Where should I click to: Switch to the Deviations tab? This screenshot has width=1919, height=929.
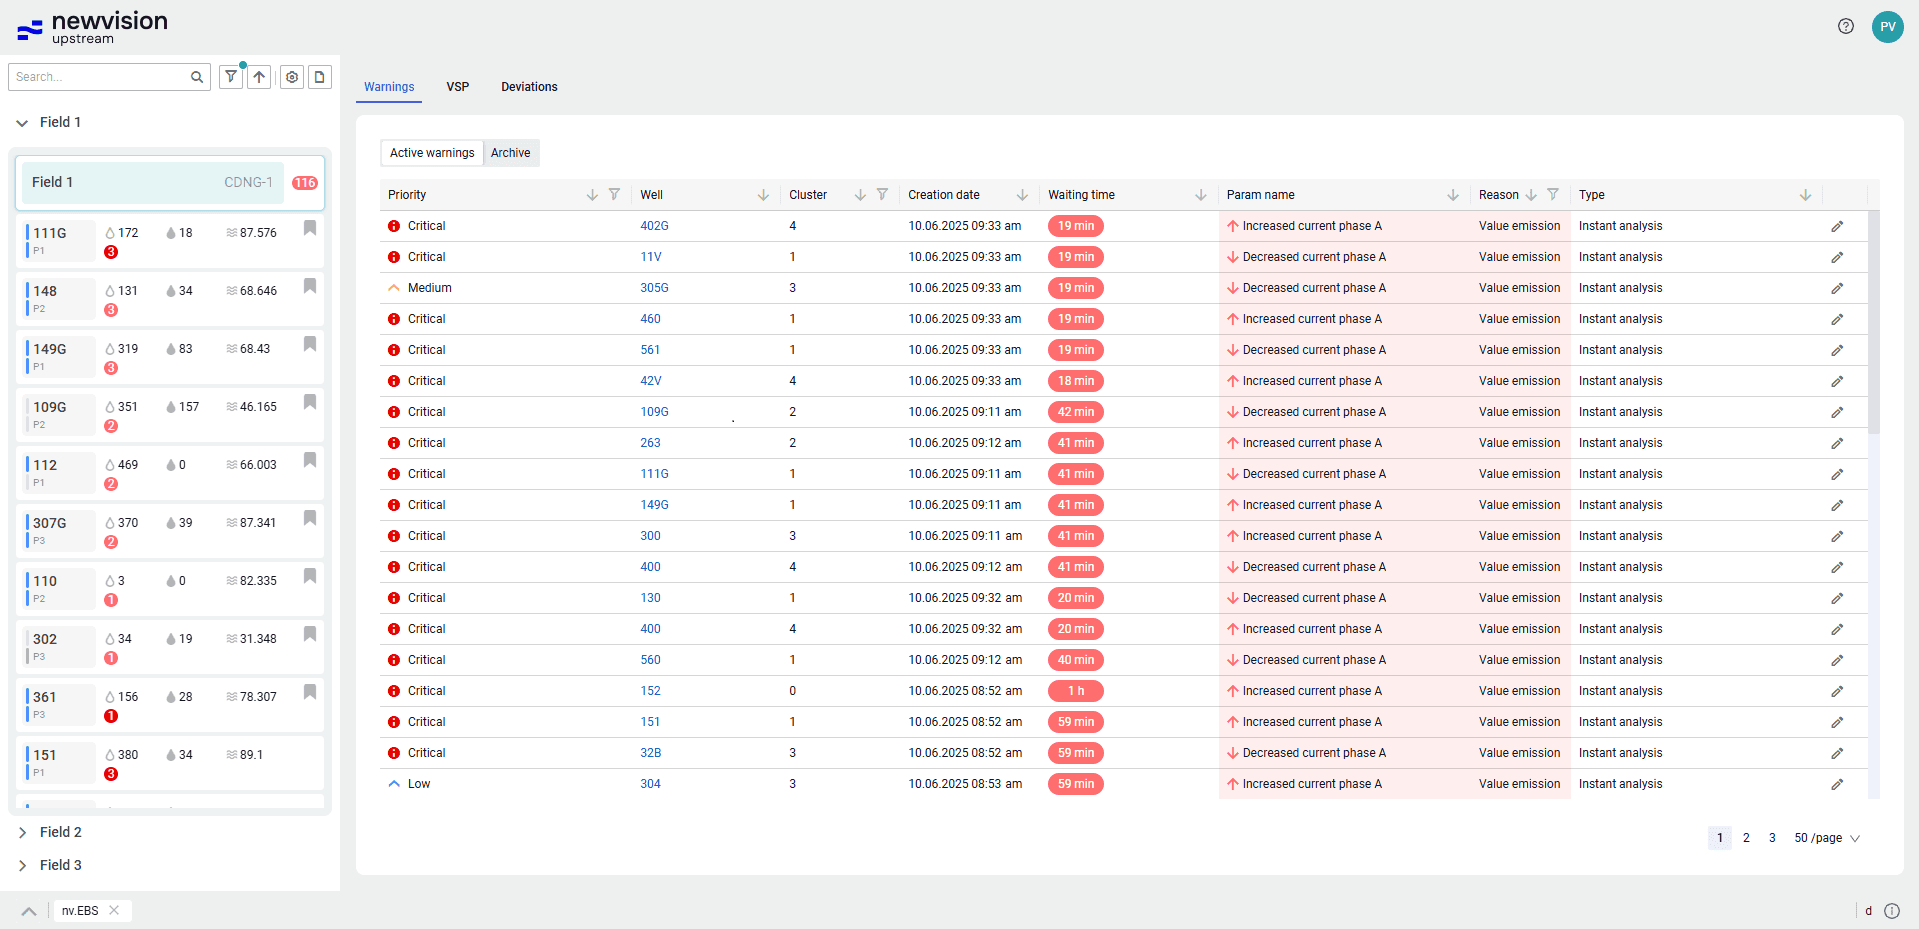[x=529, y=87]
